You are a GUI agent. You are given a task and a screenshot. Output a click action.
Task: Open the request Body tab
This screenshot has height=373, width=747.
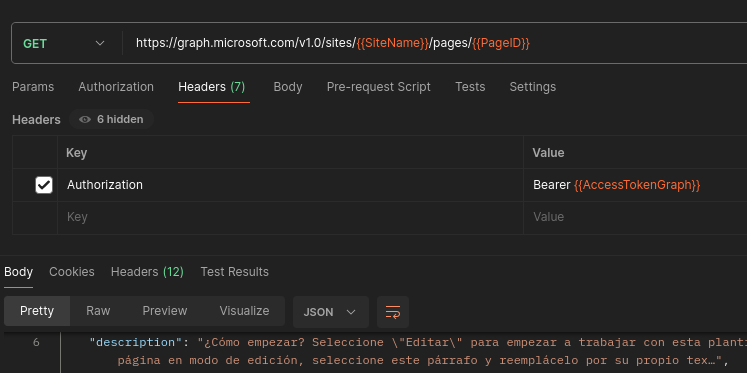point(288,87)
